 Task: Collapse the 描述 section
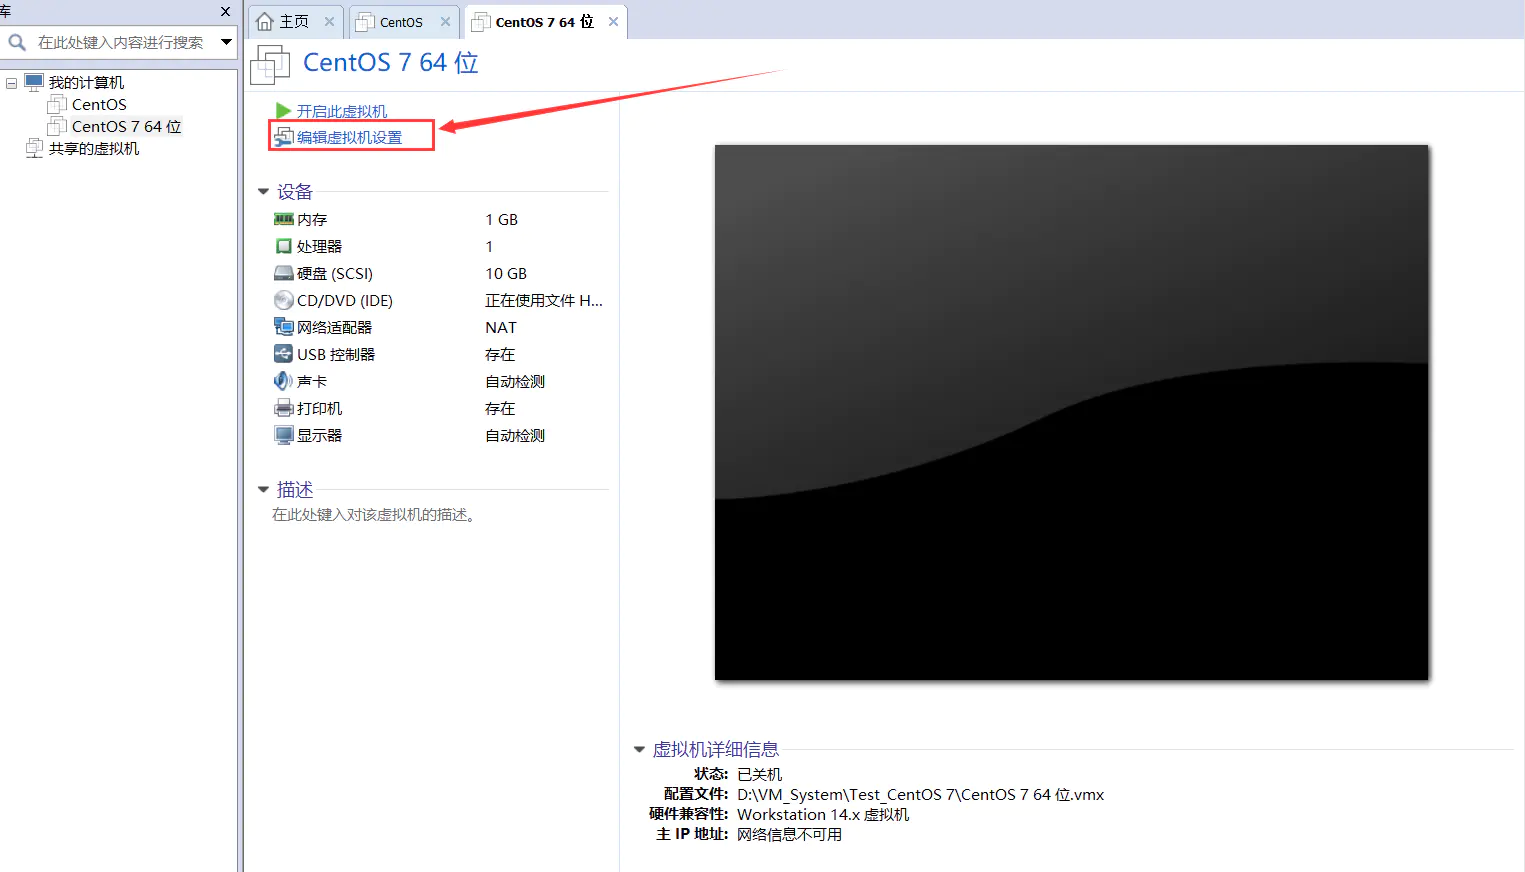264,489
